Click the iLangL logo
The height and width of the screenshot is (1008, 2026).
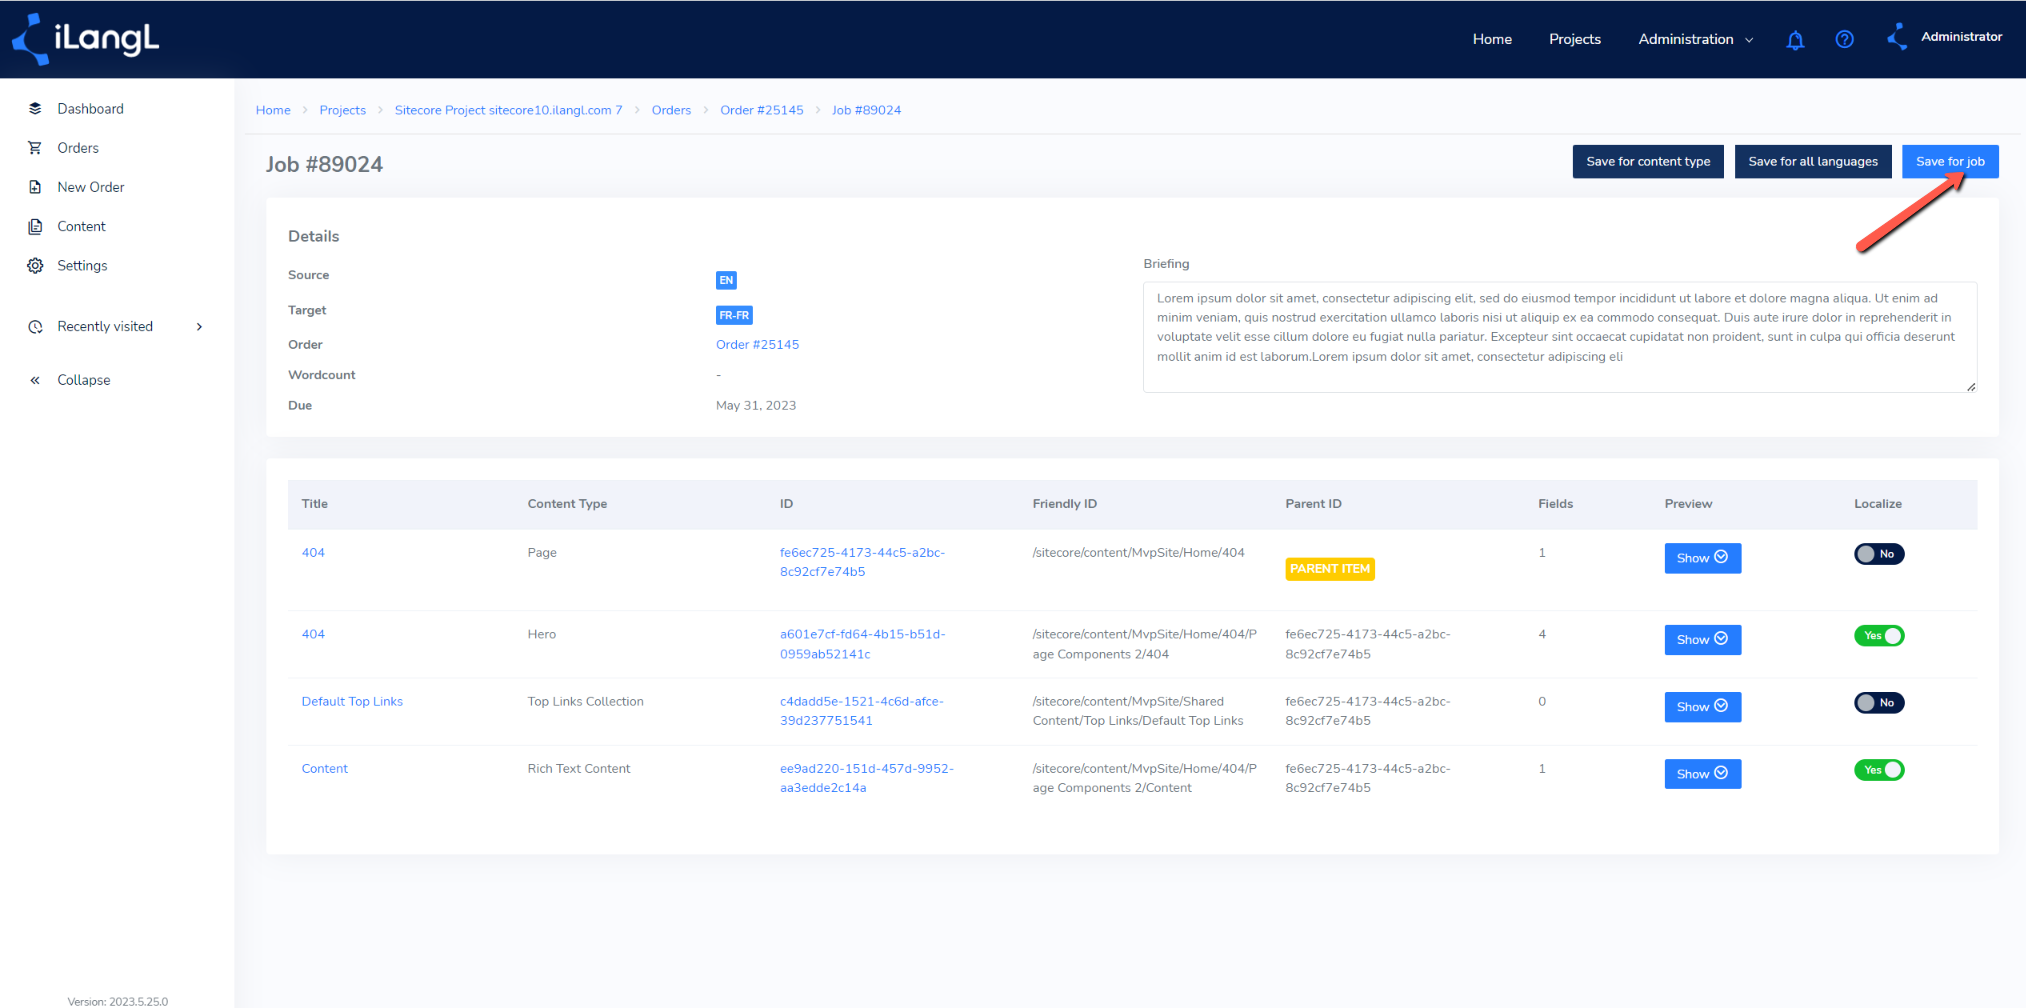85,39
